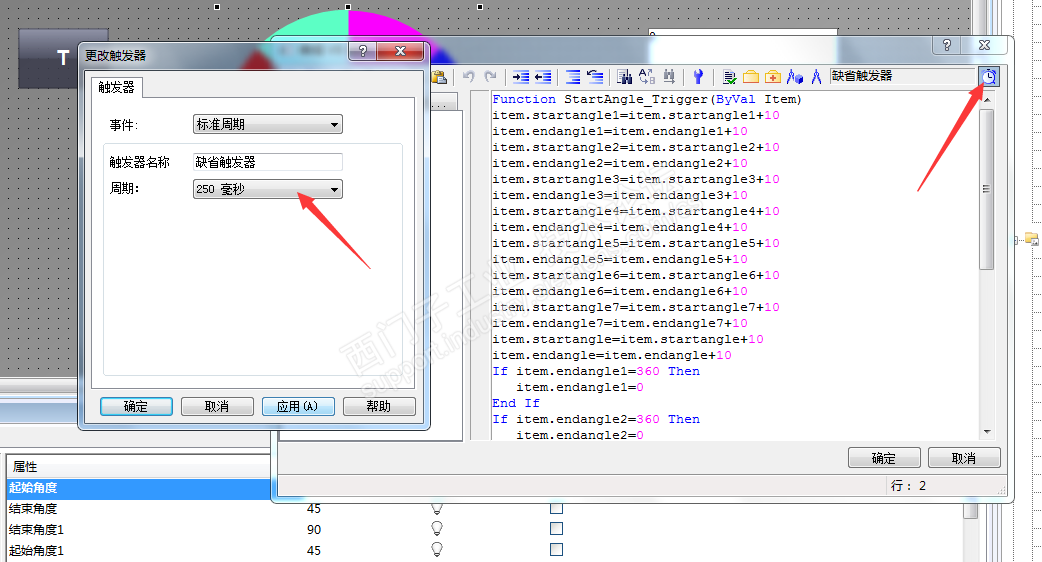Screen dimensions: 1042x562
Task: Click the 属性 column header
Action: [x=139, y=466]
